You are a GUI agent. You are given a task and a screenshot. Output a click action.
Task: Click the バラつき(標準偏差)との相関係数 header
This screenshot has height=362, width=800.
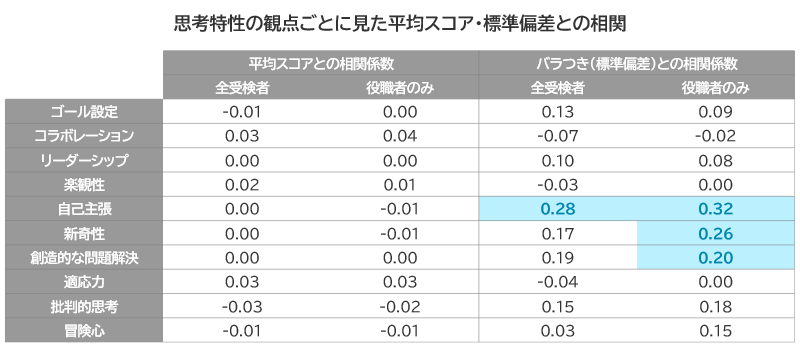[x=637, y=64]
